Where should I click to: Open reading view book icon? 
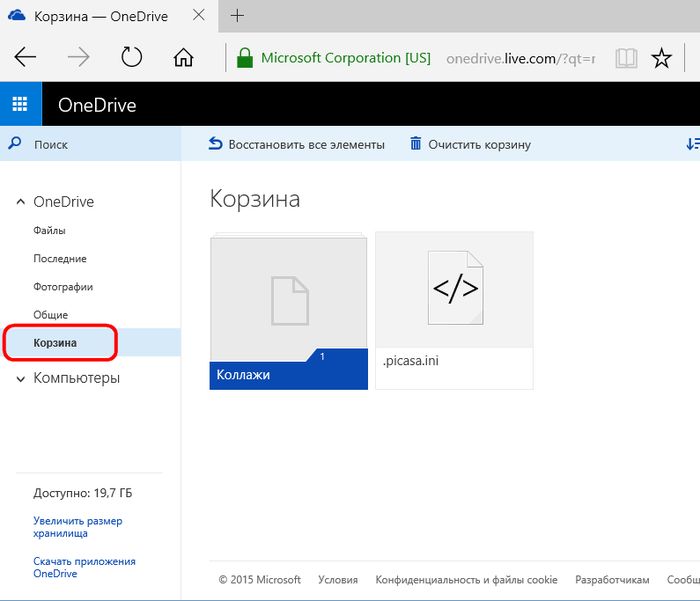pyautogui.click(x=626, y=58)
